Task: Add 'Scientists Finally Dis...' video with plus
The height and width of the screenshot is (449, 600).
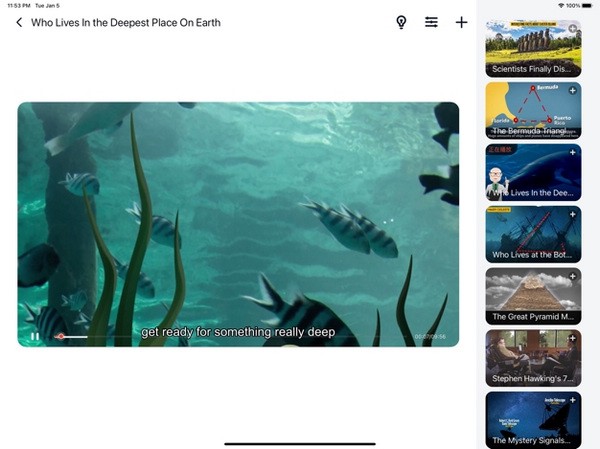Action: pos(572,29)
